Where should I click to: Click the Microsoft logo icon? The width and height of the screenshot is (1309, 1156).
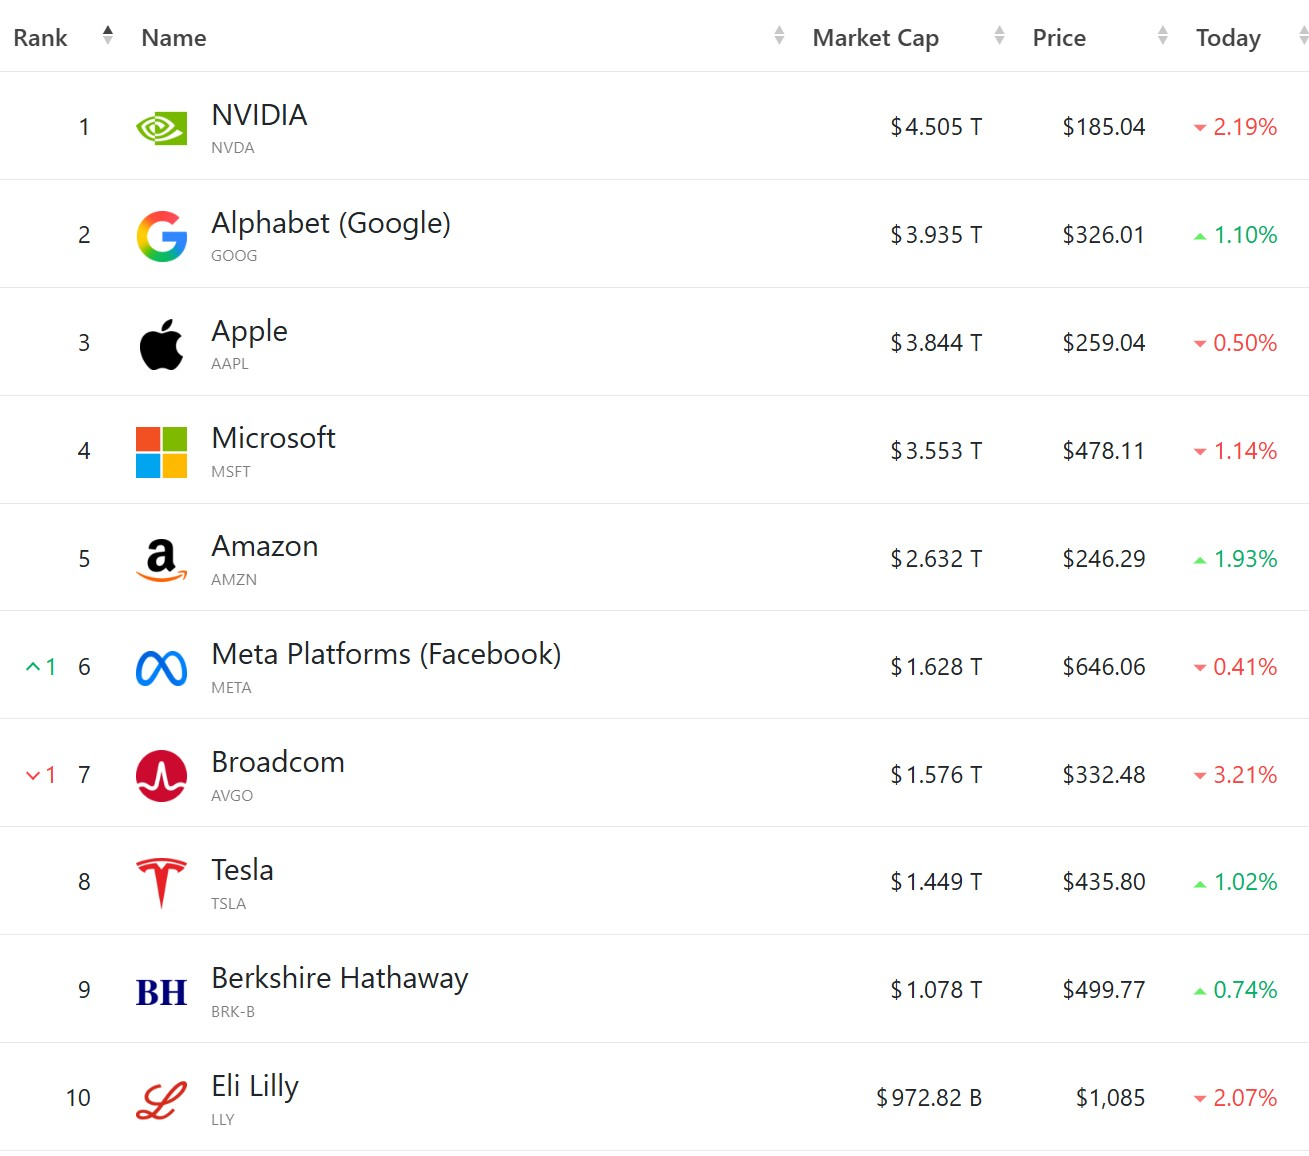click(161, 452)
